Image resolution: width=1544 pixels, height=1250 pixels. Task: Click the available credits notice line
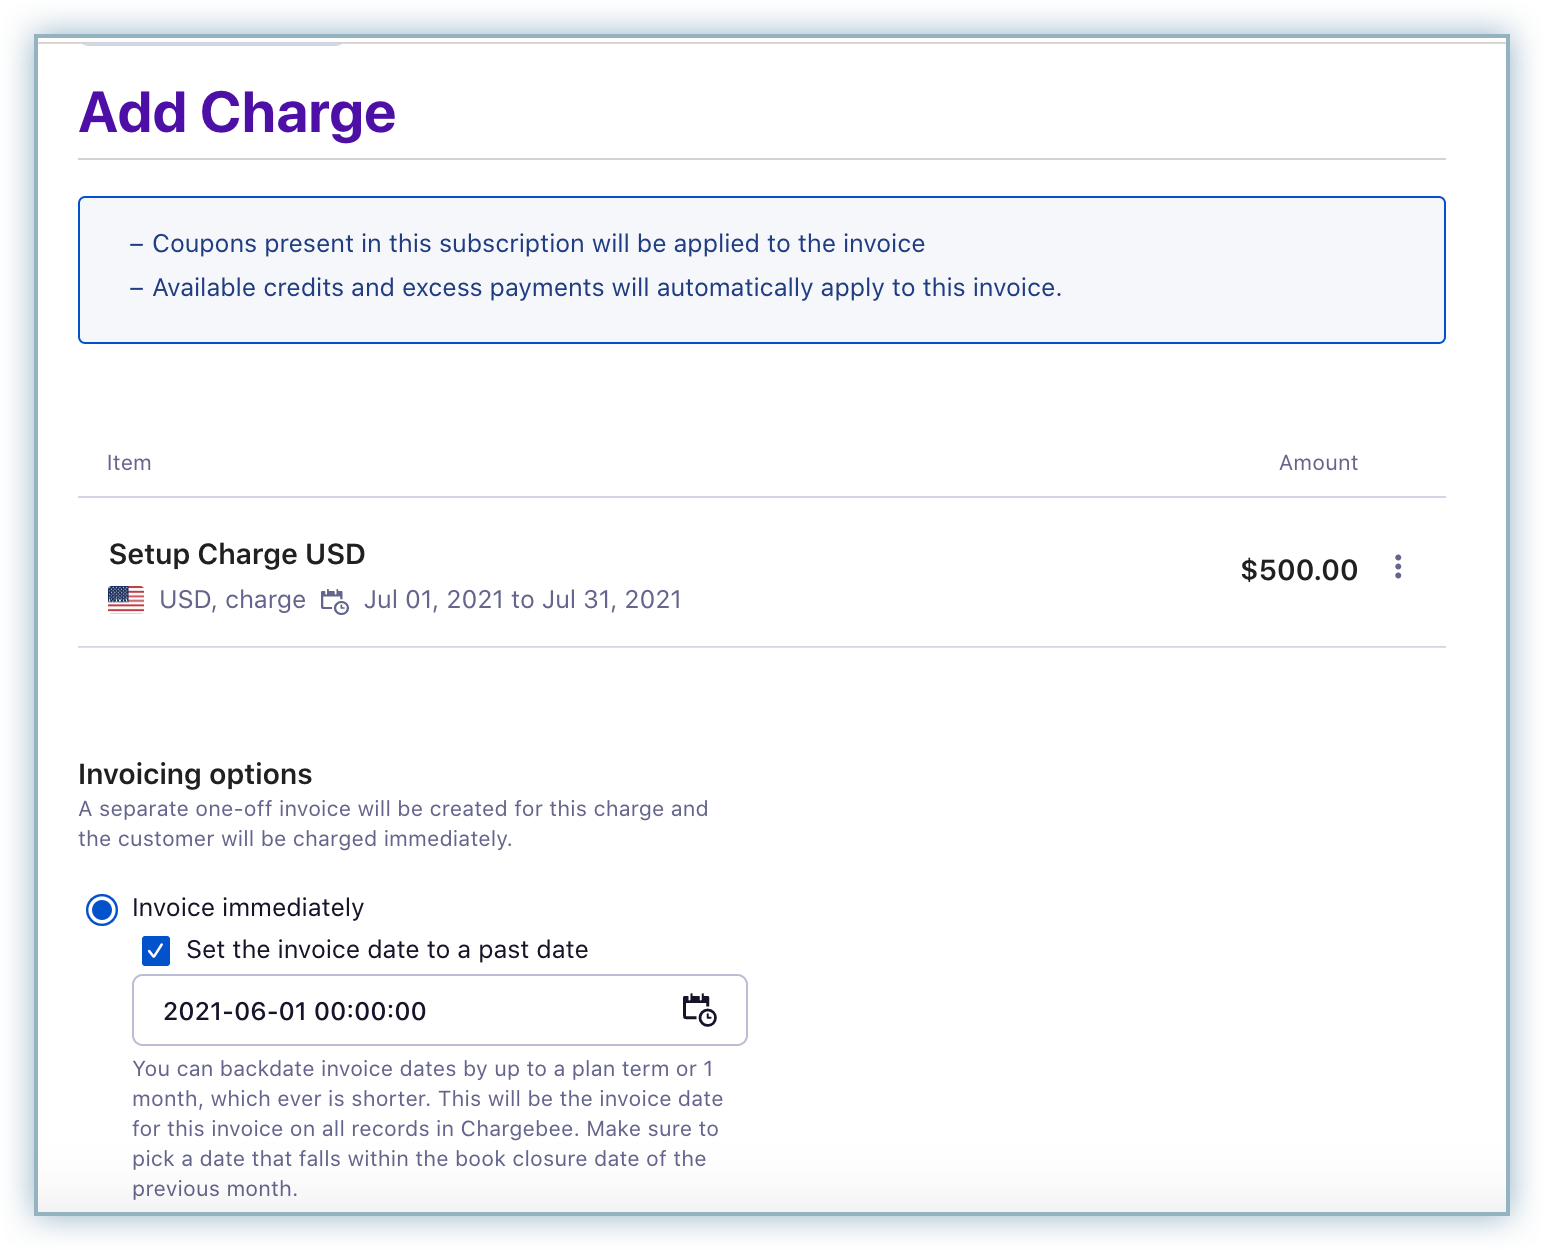pos(606,288)
